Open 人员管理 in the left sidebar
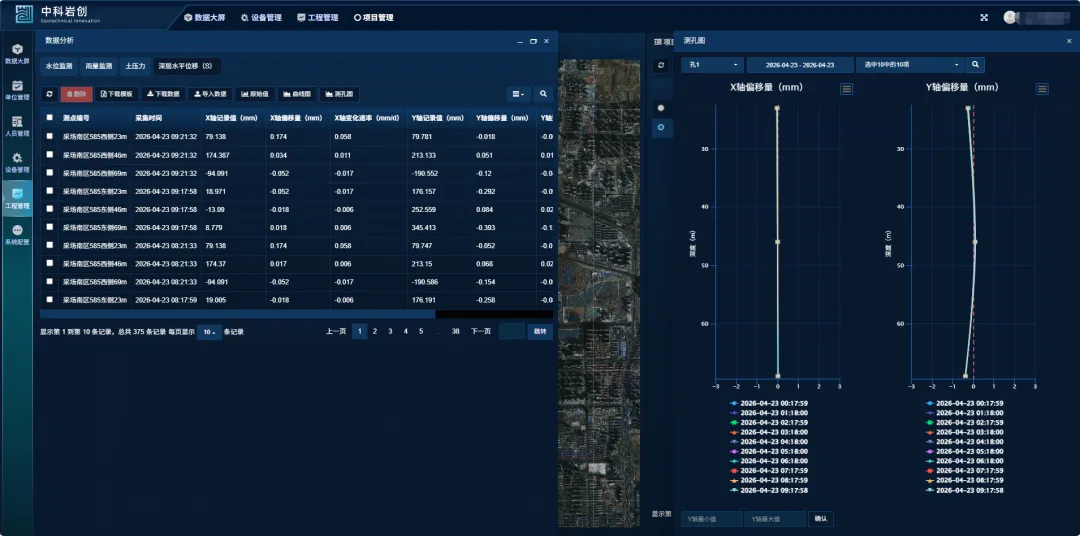This screenshot has width=1080, height=536. 17,126
